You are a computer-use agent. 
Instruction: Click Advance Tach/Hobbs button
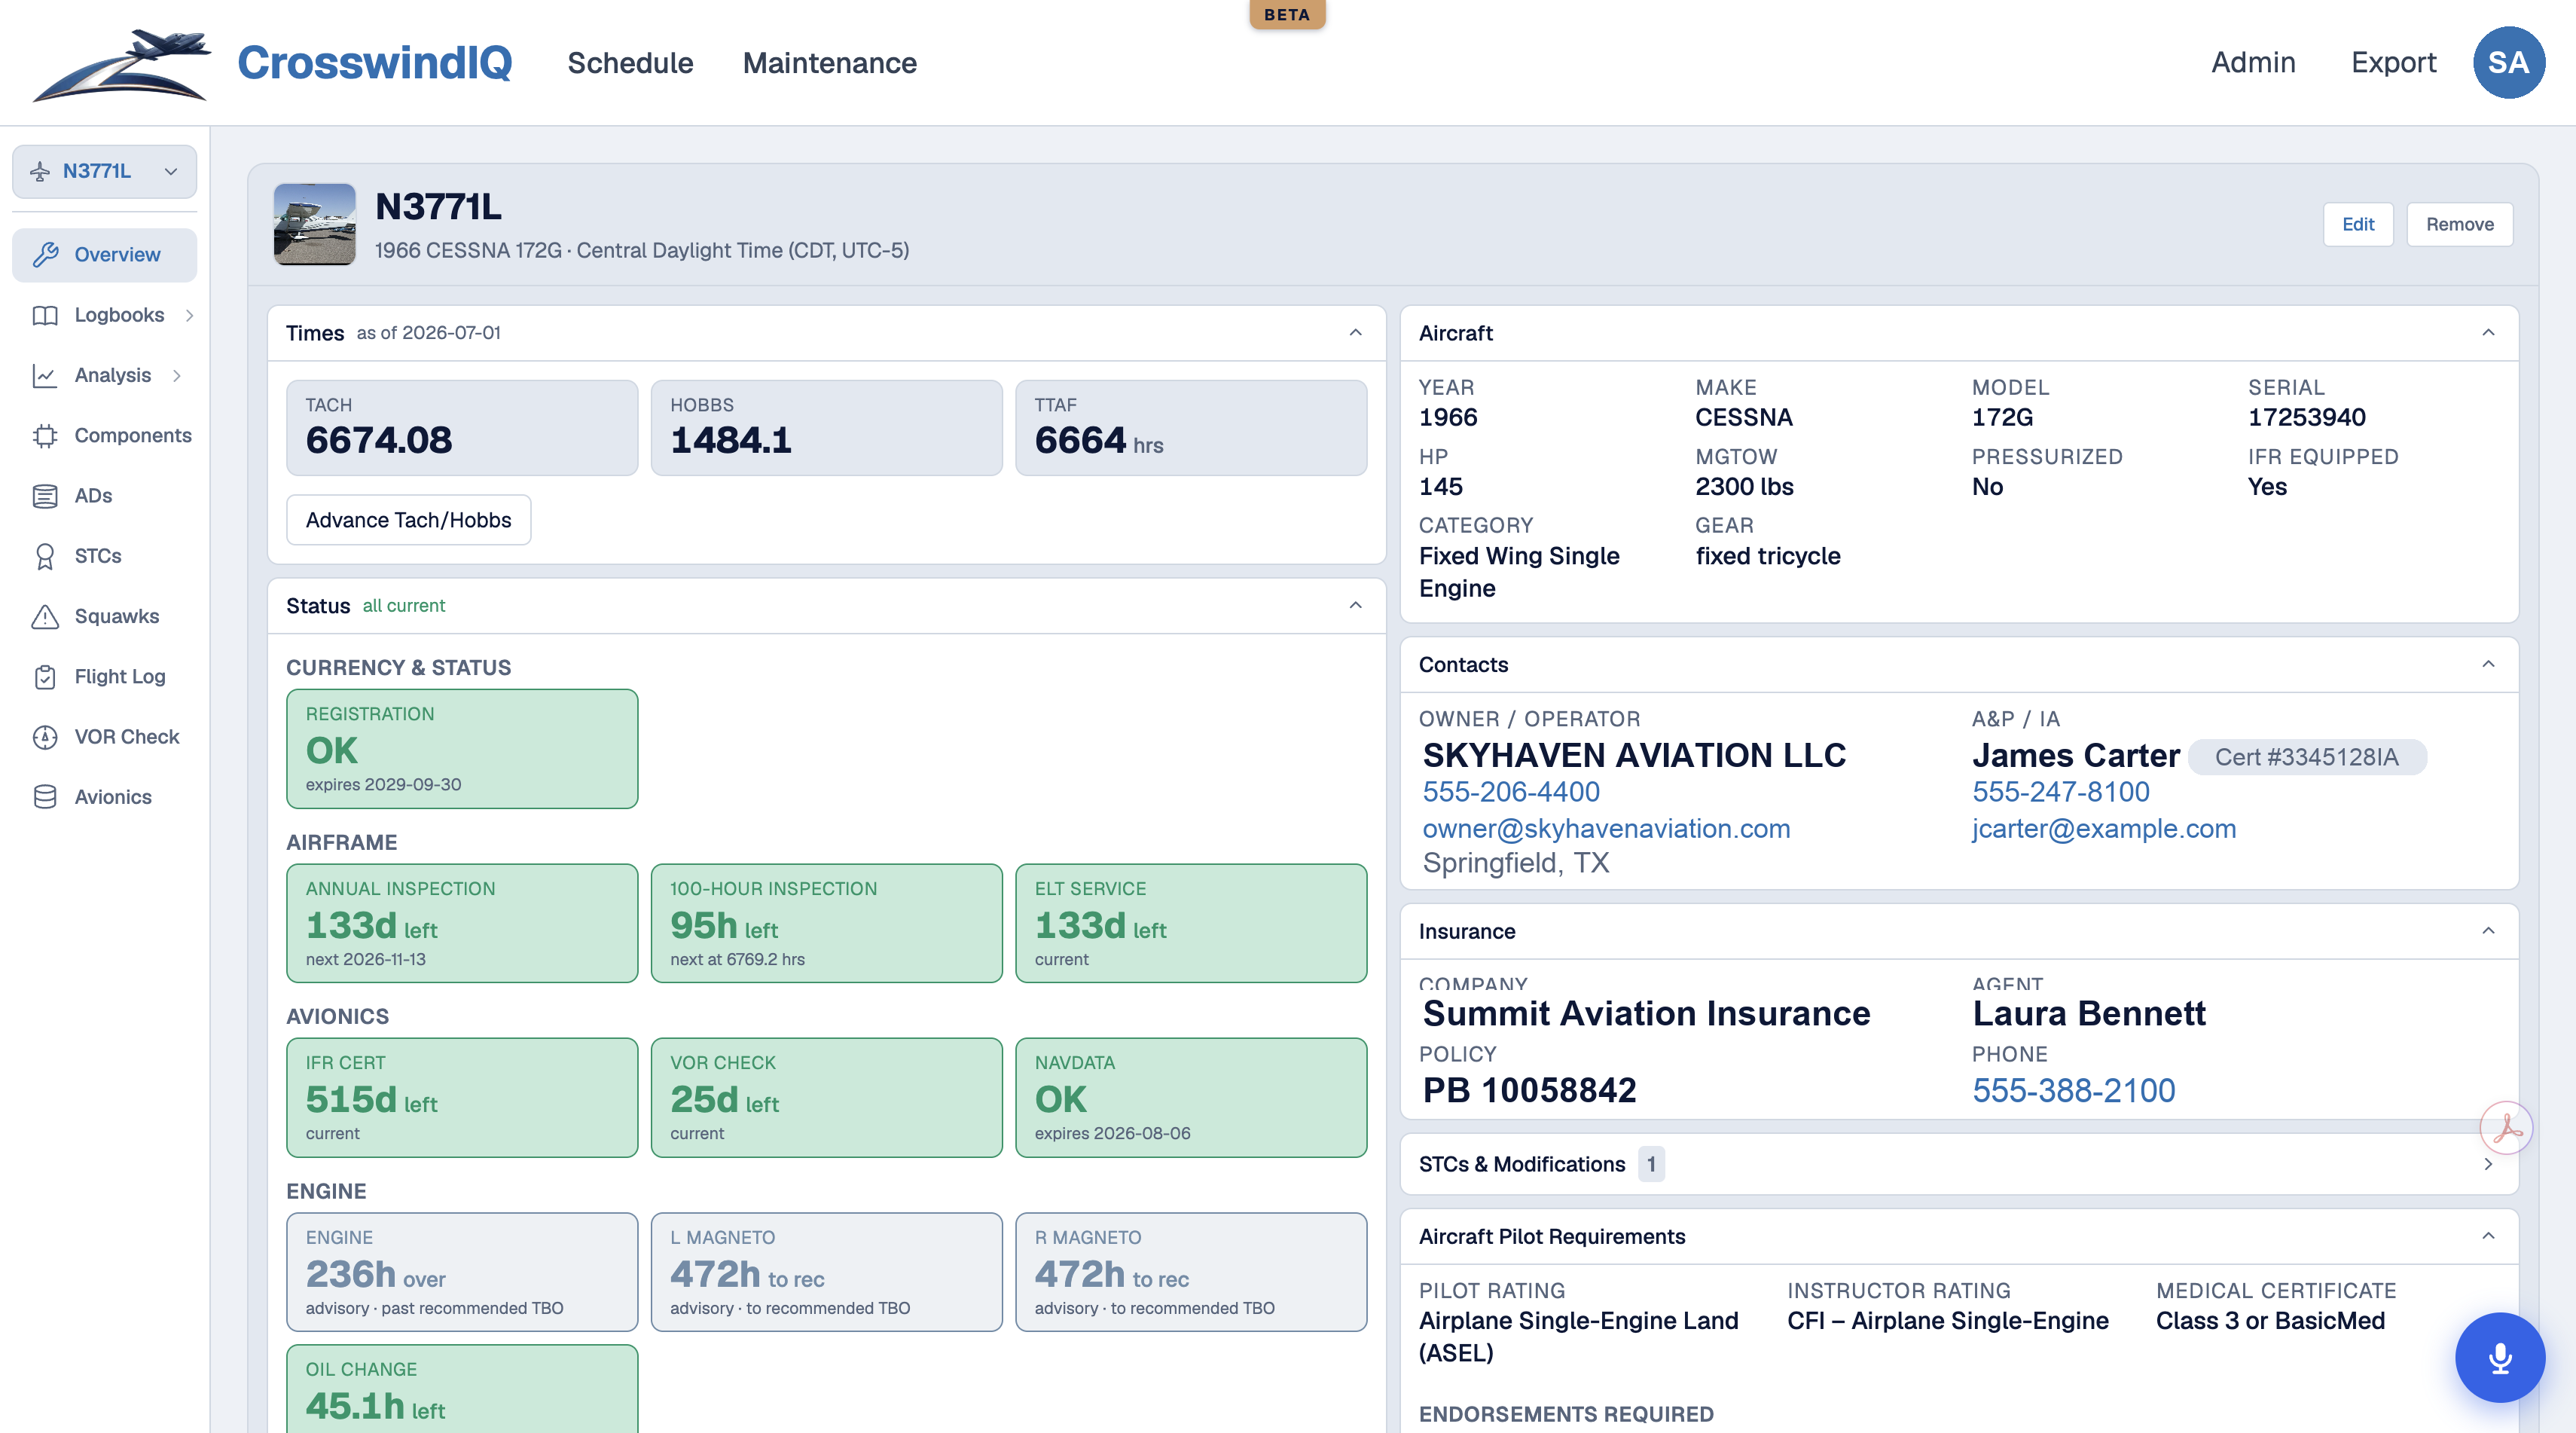pyautogui.click(x=408, y=520)
